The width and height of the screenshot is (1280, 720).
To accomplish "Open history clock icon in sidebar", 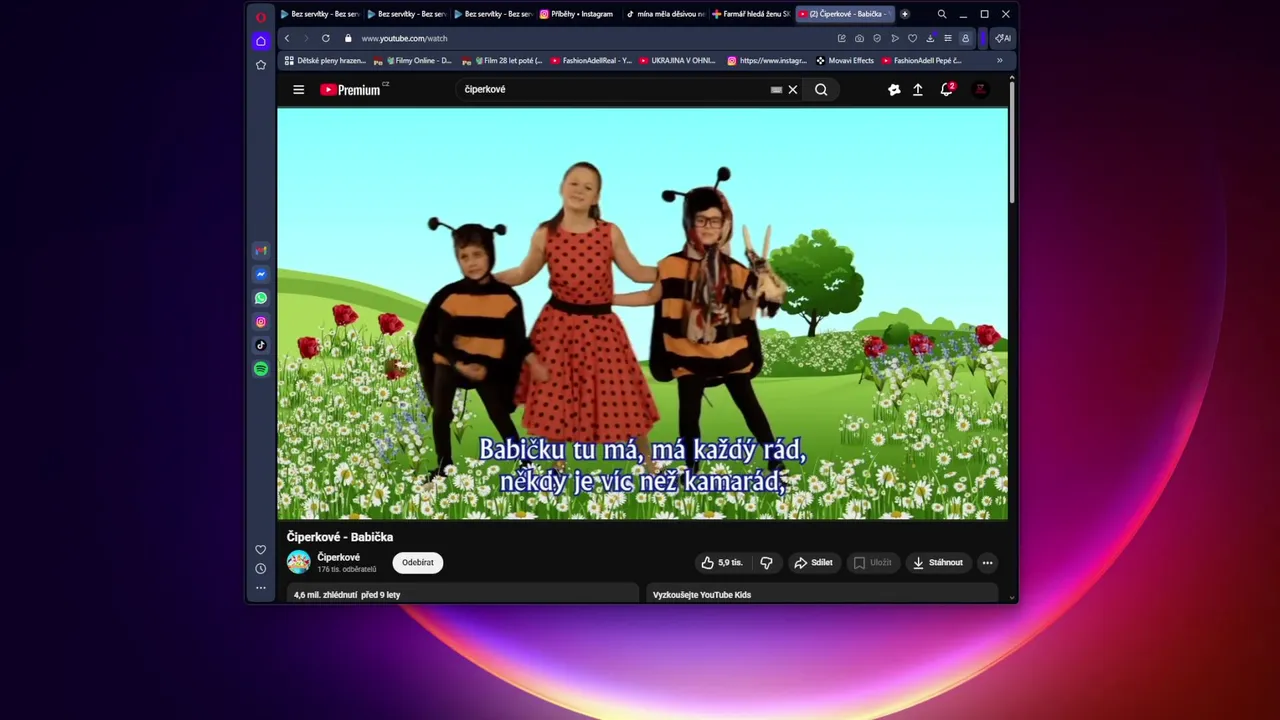I will (261, 568).
